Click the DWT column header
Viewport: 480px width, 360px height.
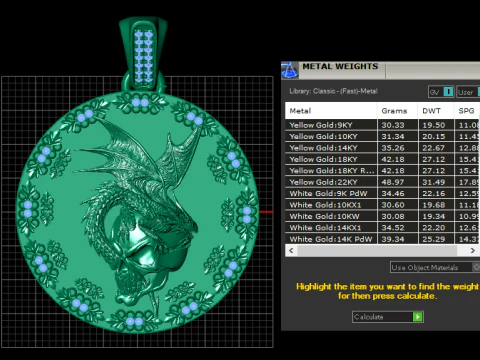[x=436, y=111]
